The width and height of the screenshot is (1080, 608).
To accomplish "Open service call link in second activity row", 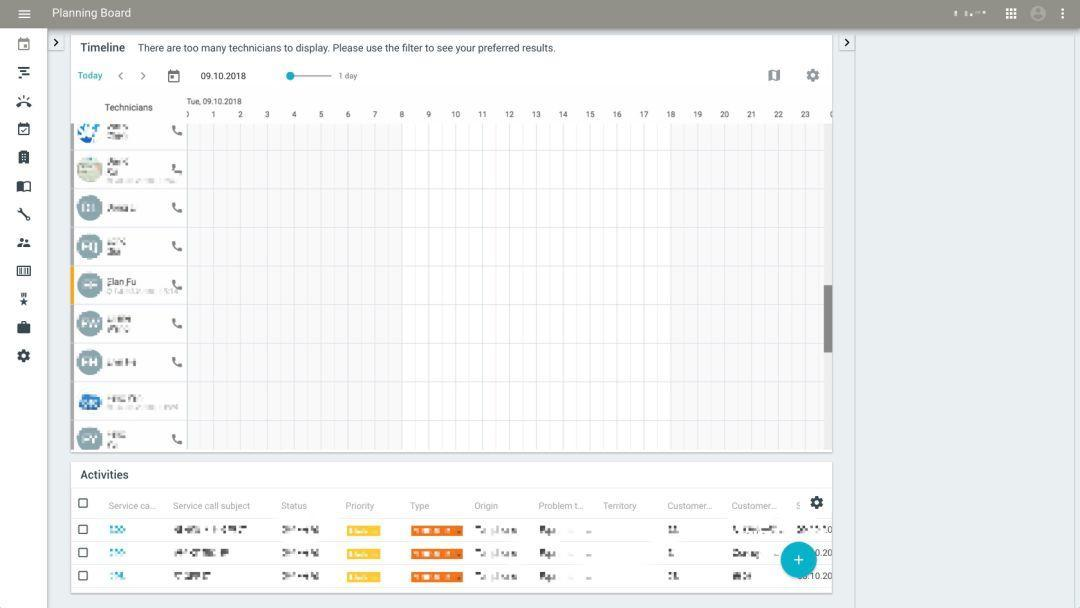I will click(x=117, y=552).
